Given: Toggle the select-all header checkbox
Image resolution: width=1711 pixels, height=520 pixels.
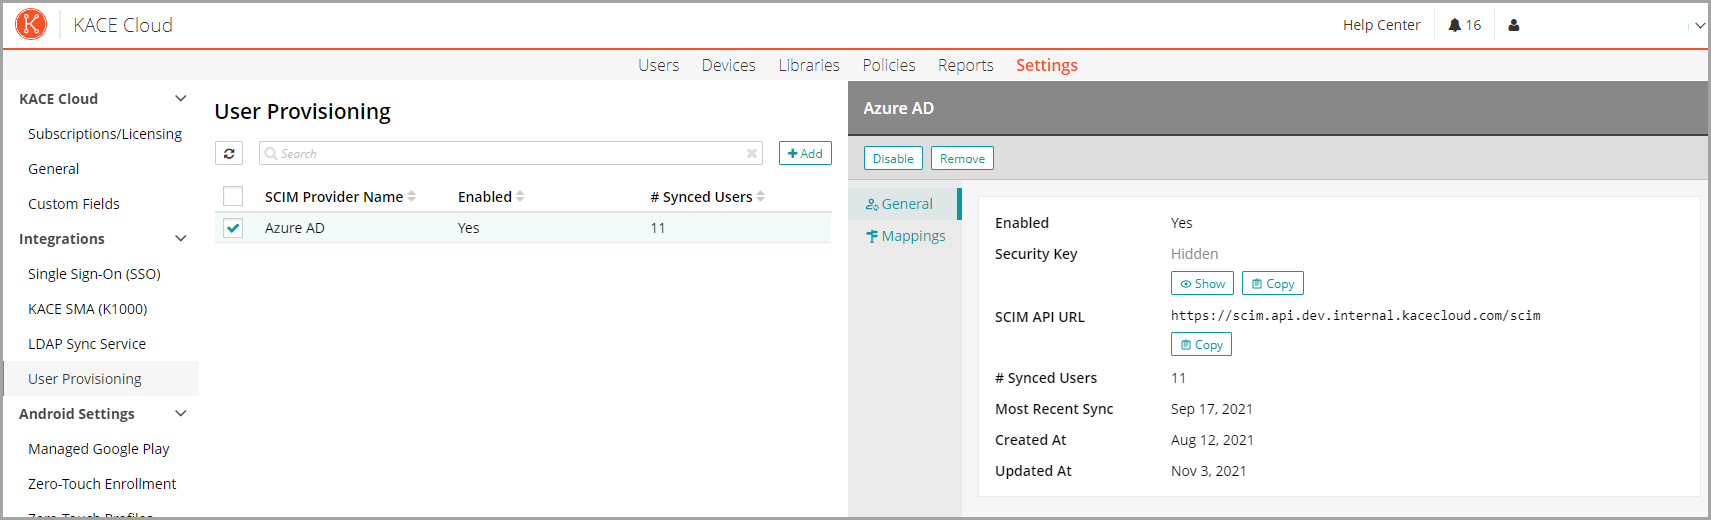Looking at the screenshot, I should 233,196.
